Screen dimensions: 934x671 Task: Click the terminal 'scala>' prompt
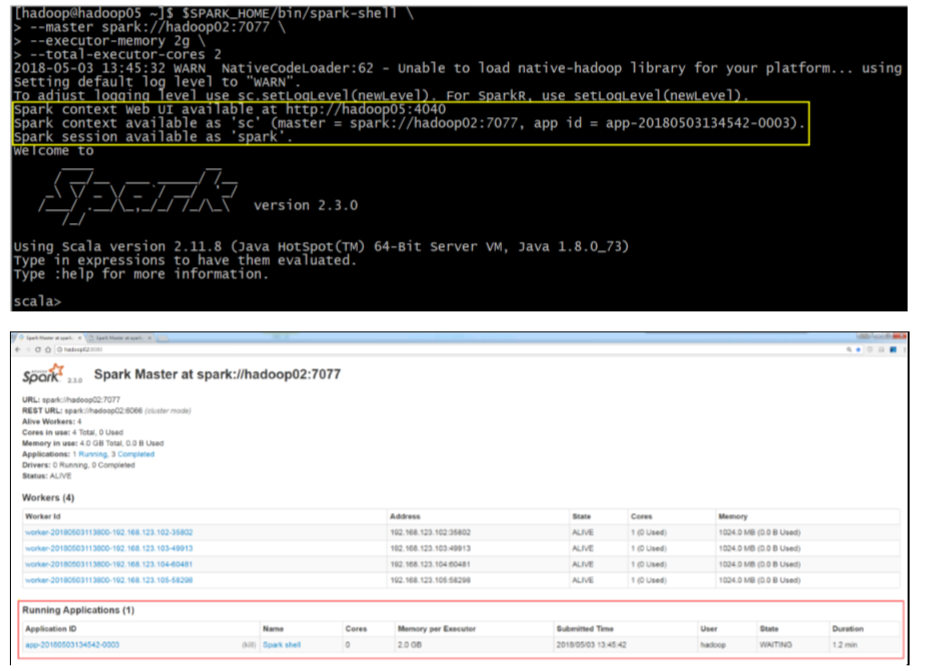[37, 302]
